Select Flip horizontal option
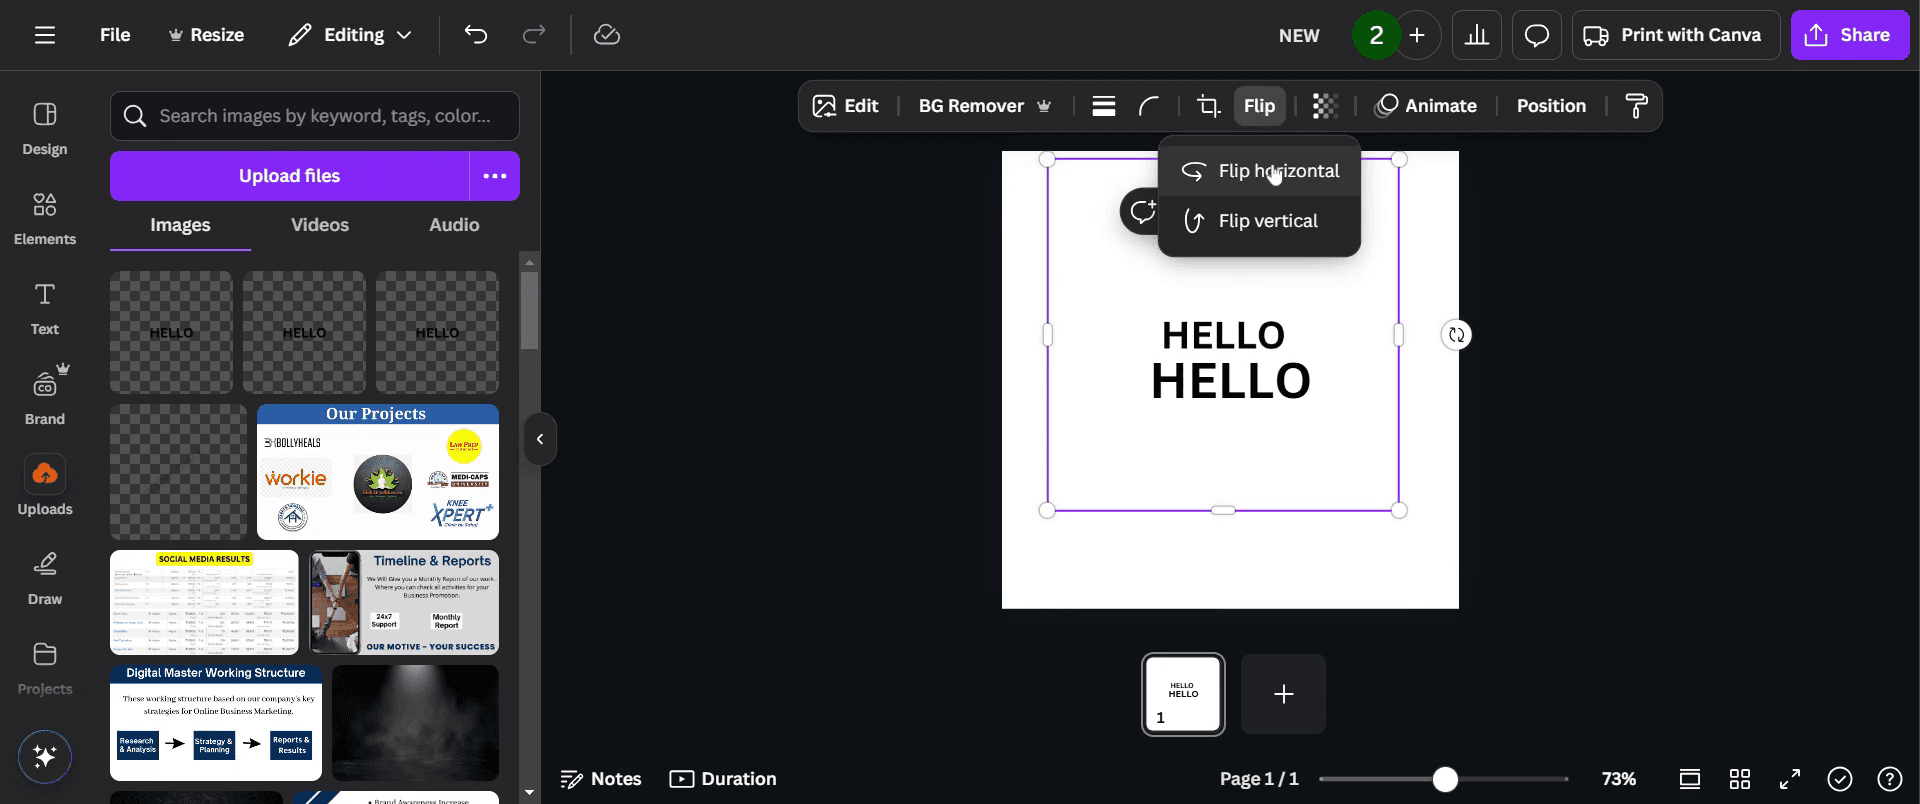 point(1260,171)
